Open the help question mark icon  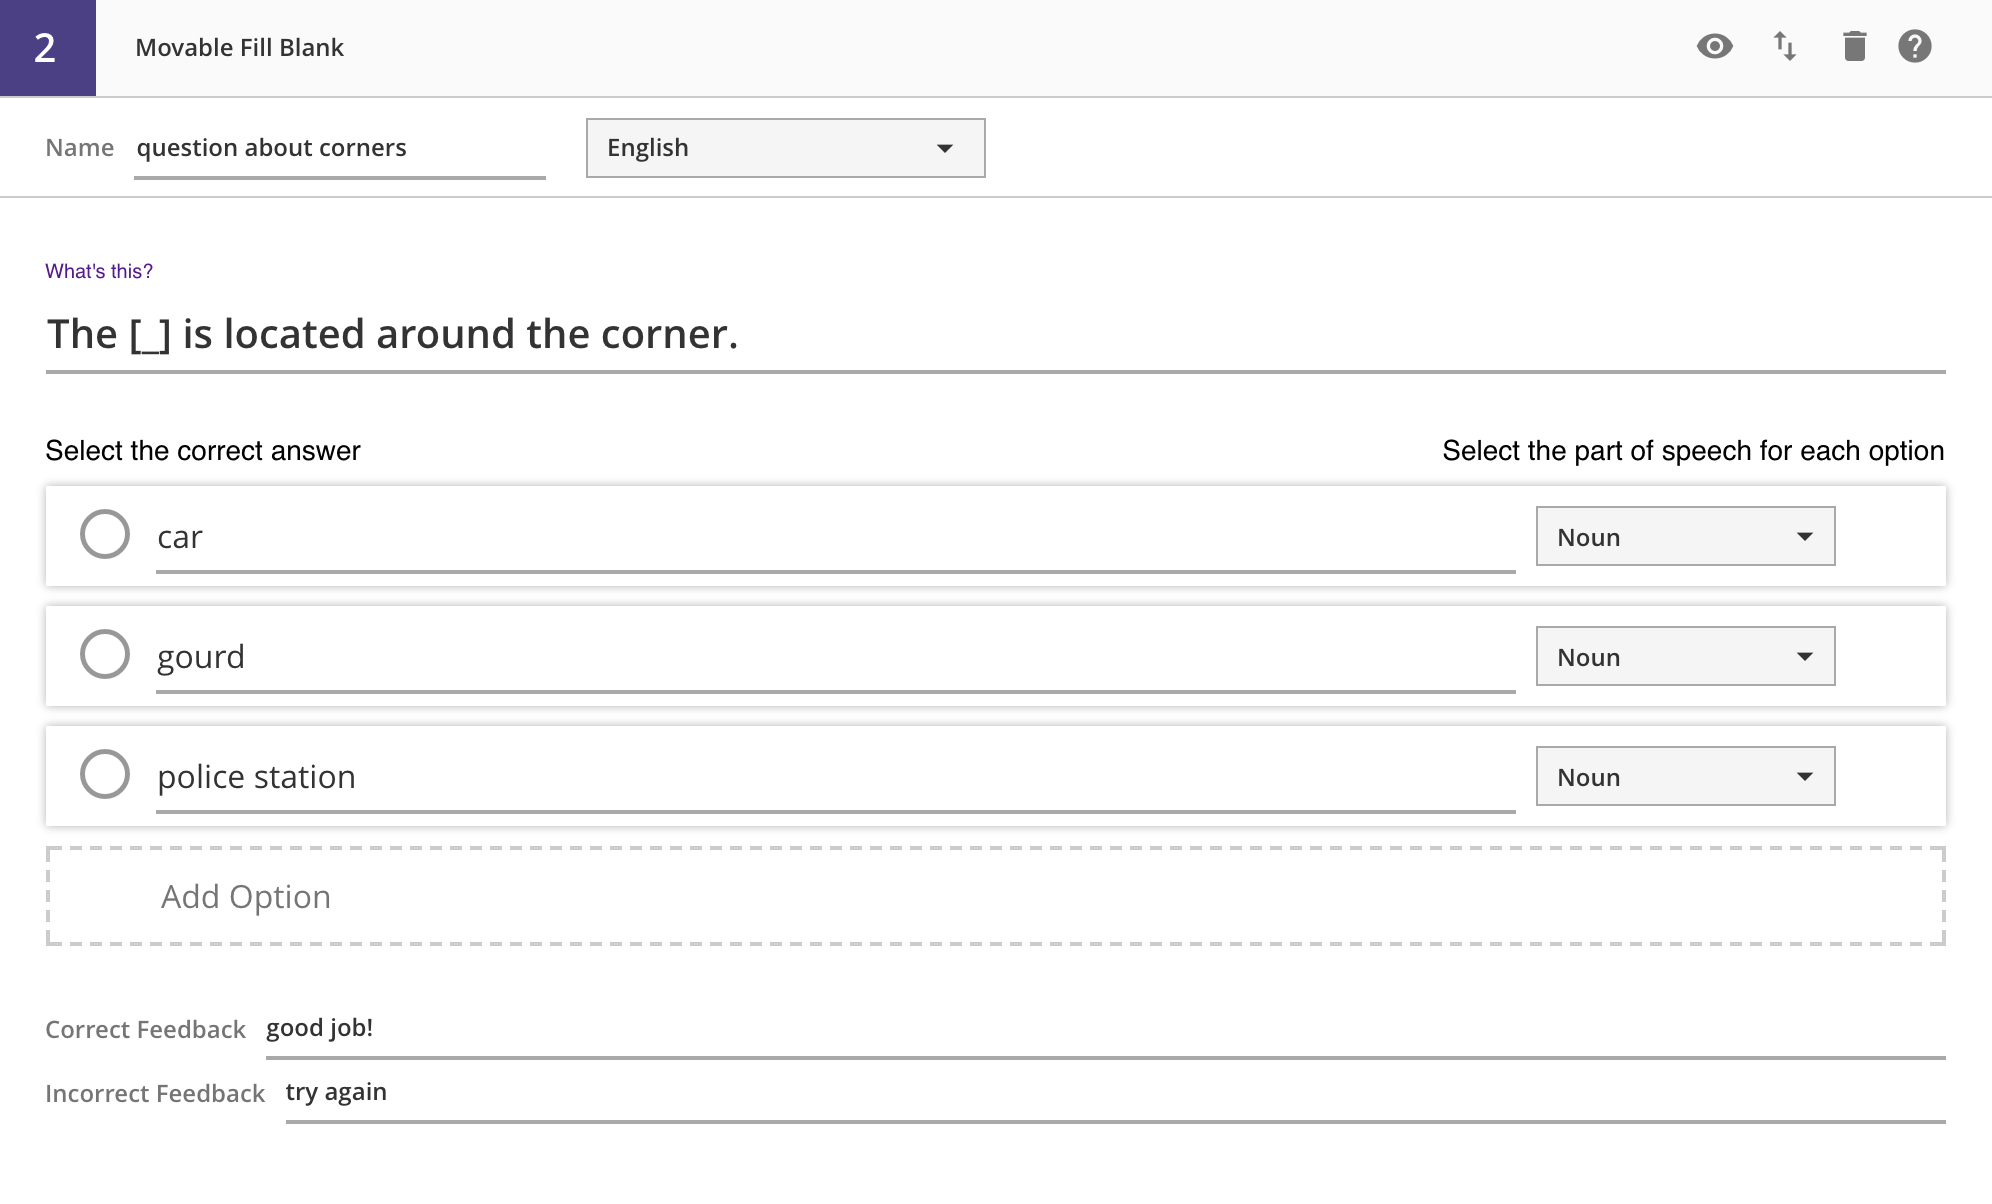[1914, 47]
